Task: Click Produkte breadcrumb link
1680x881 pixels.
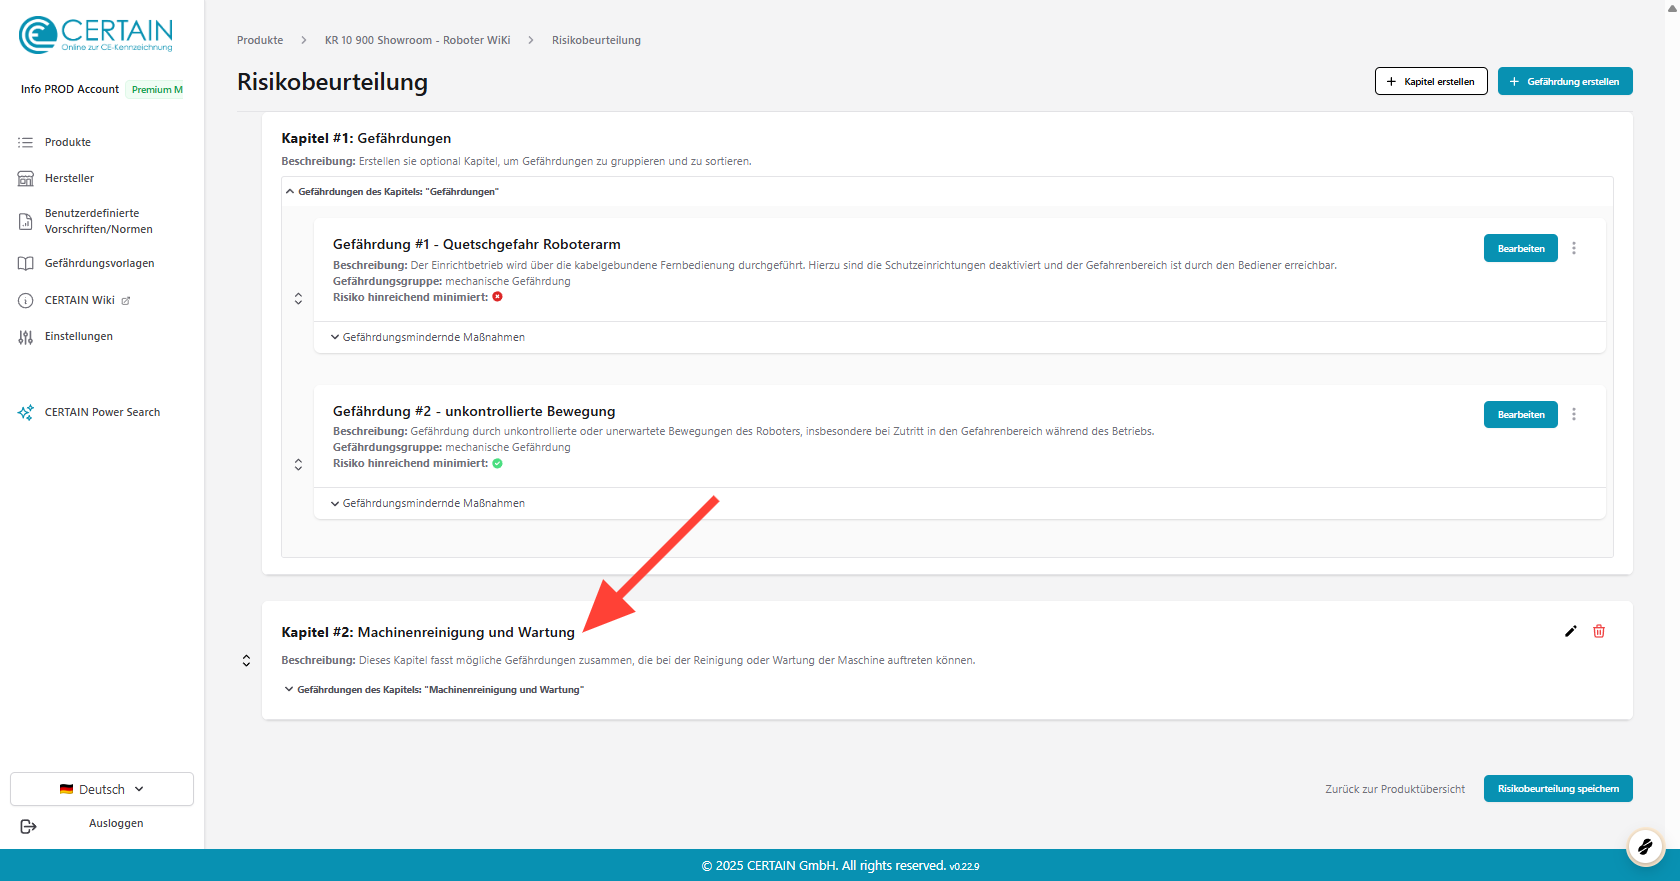Action: coord(260,40)
